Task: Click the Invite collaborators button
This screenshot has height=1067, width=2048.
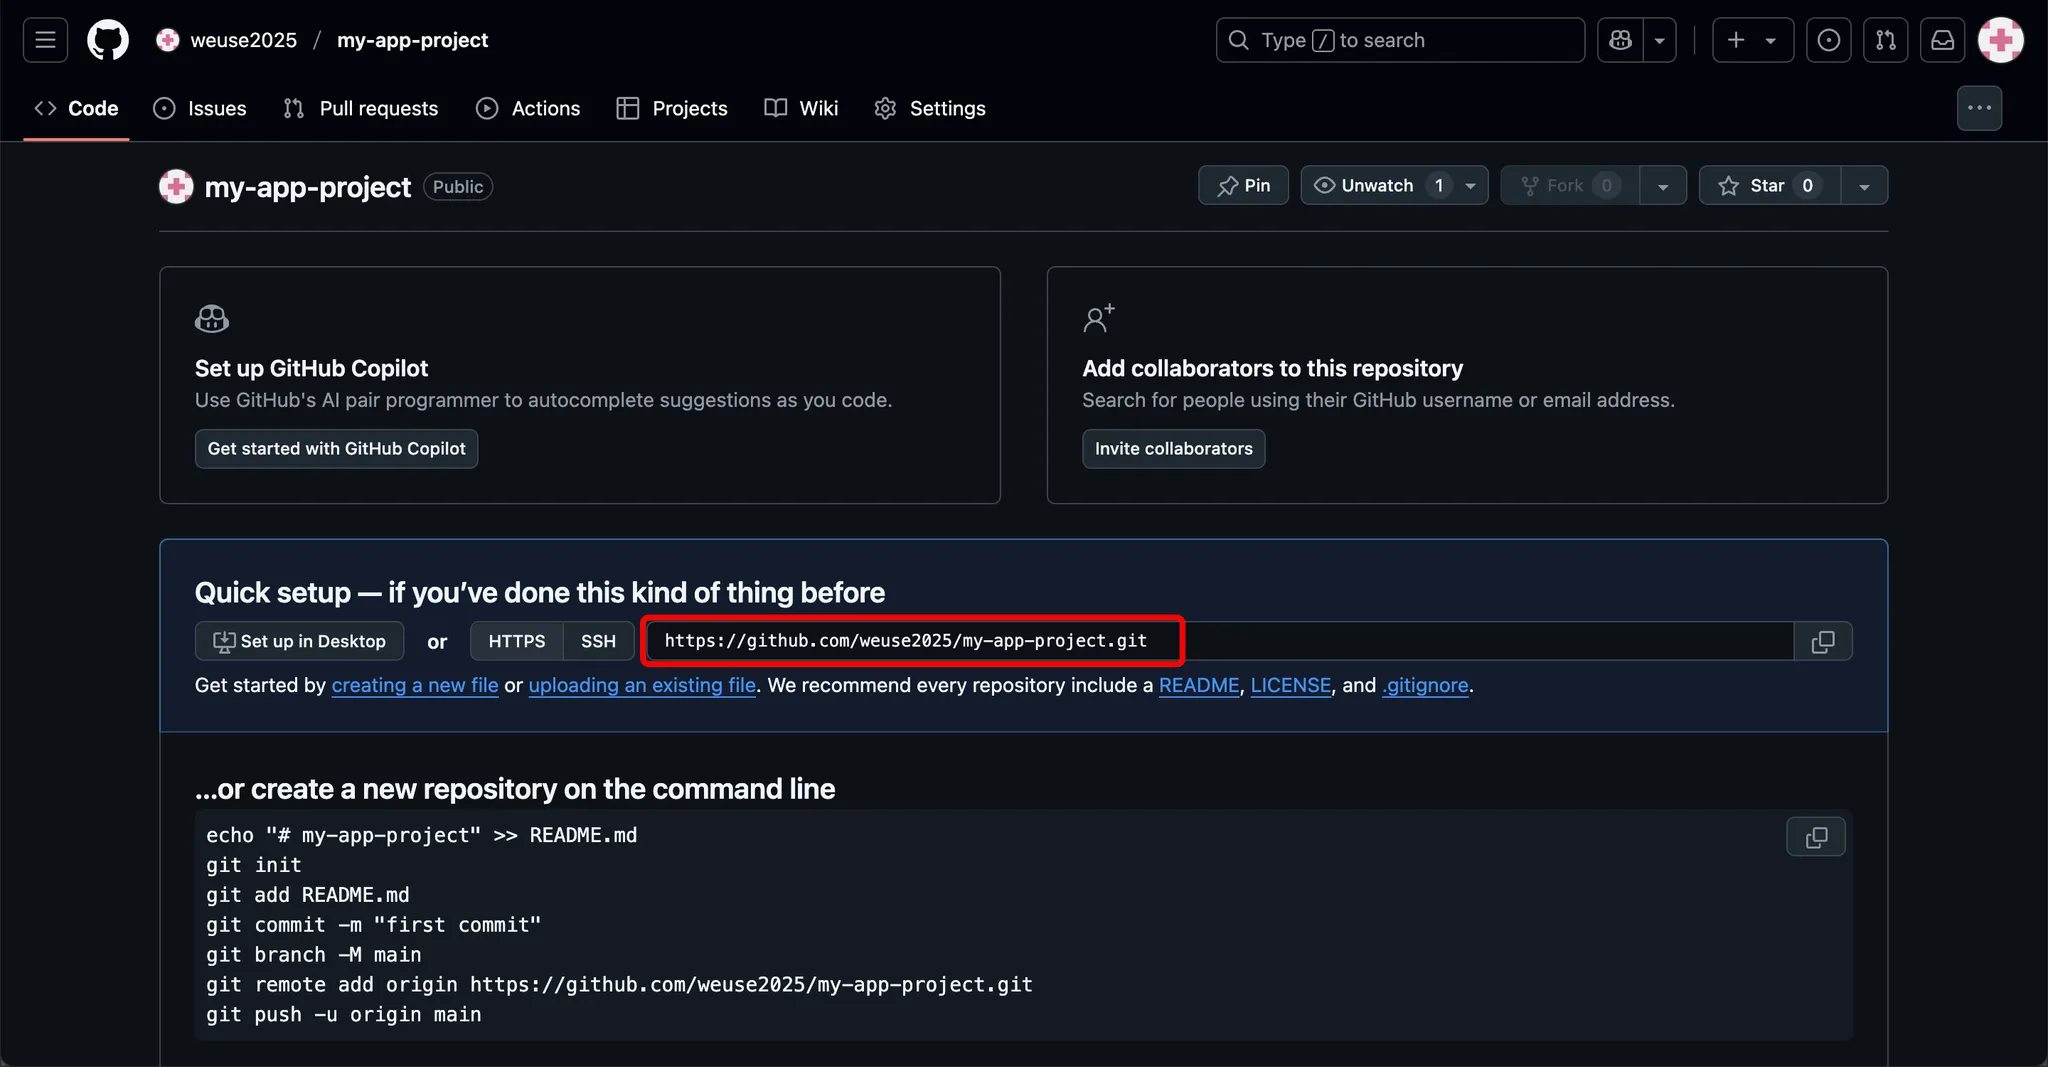Action: point(1173,449)
